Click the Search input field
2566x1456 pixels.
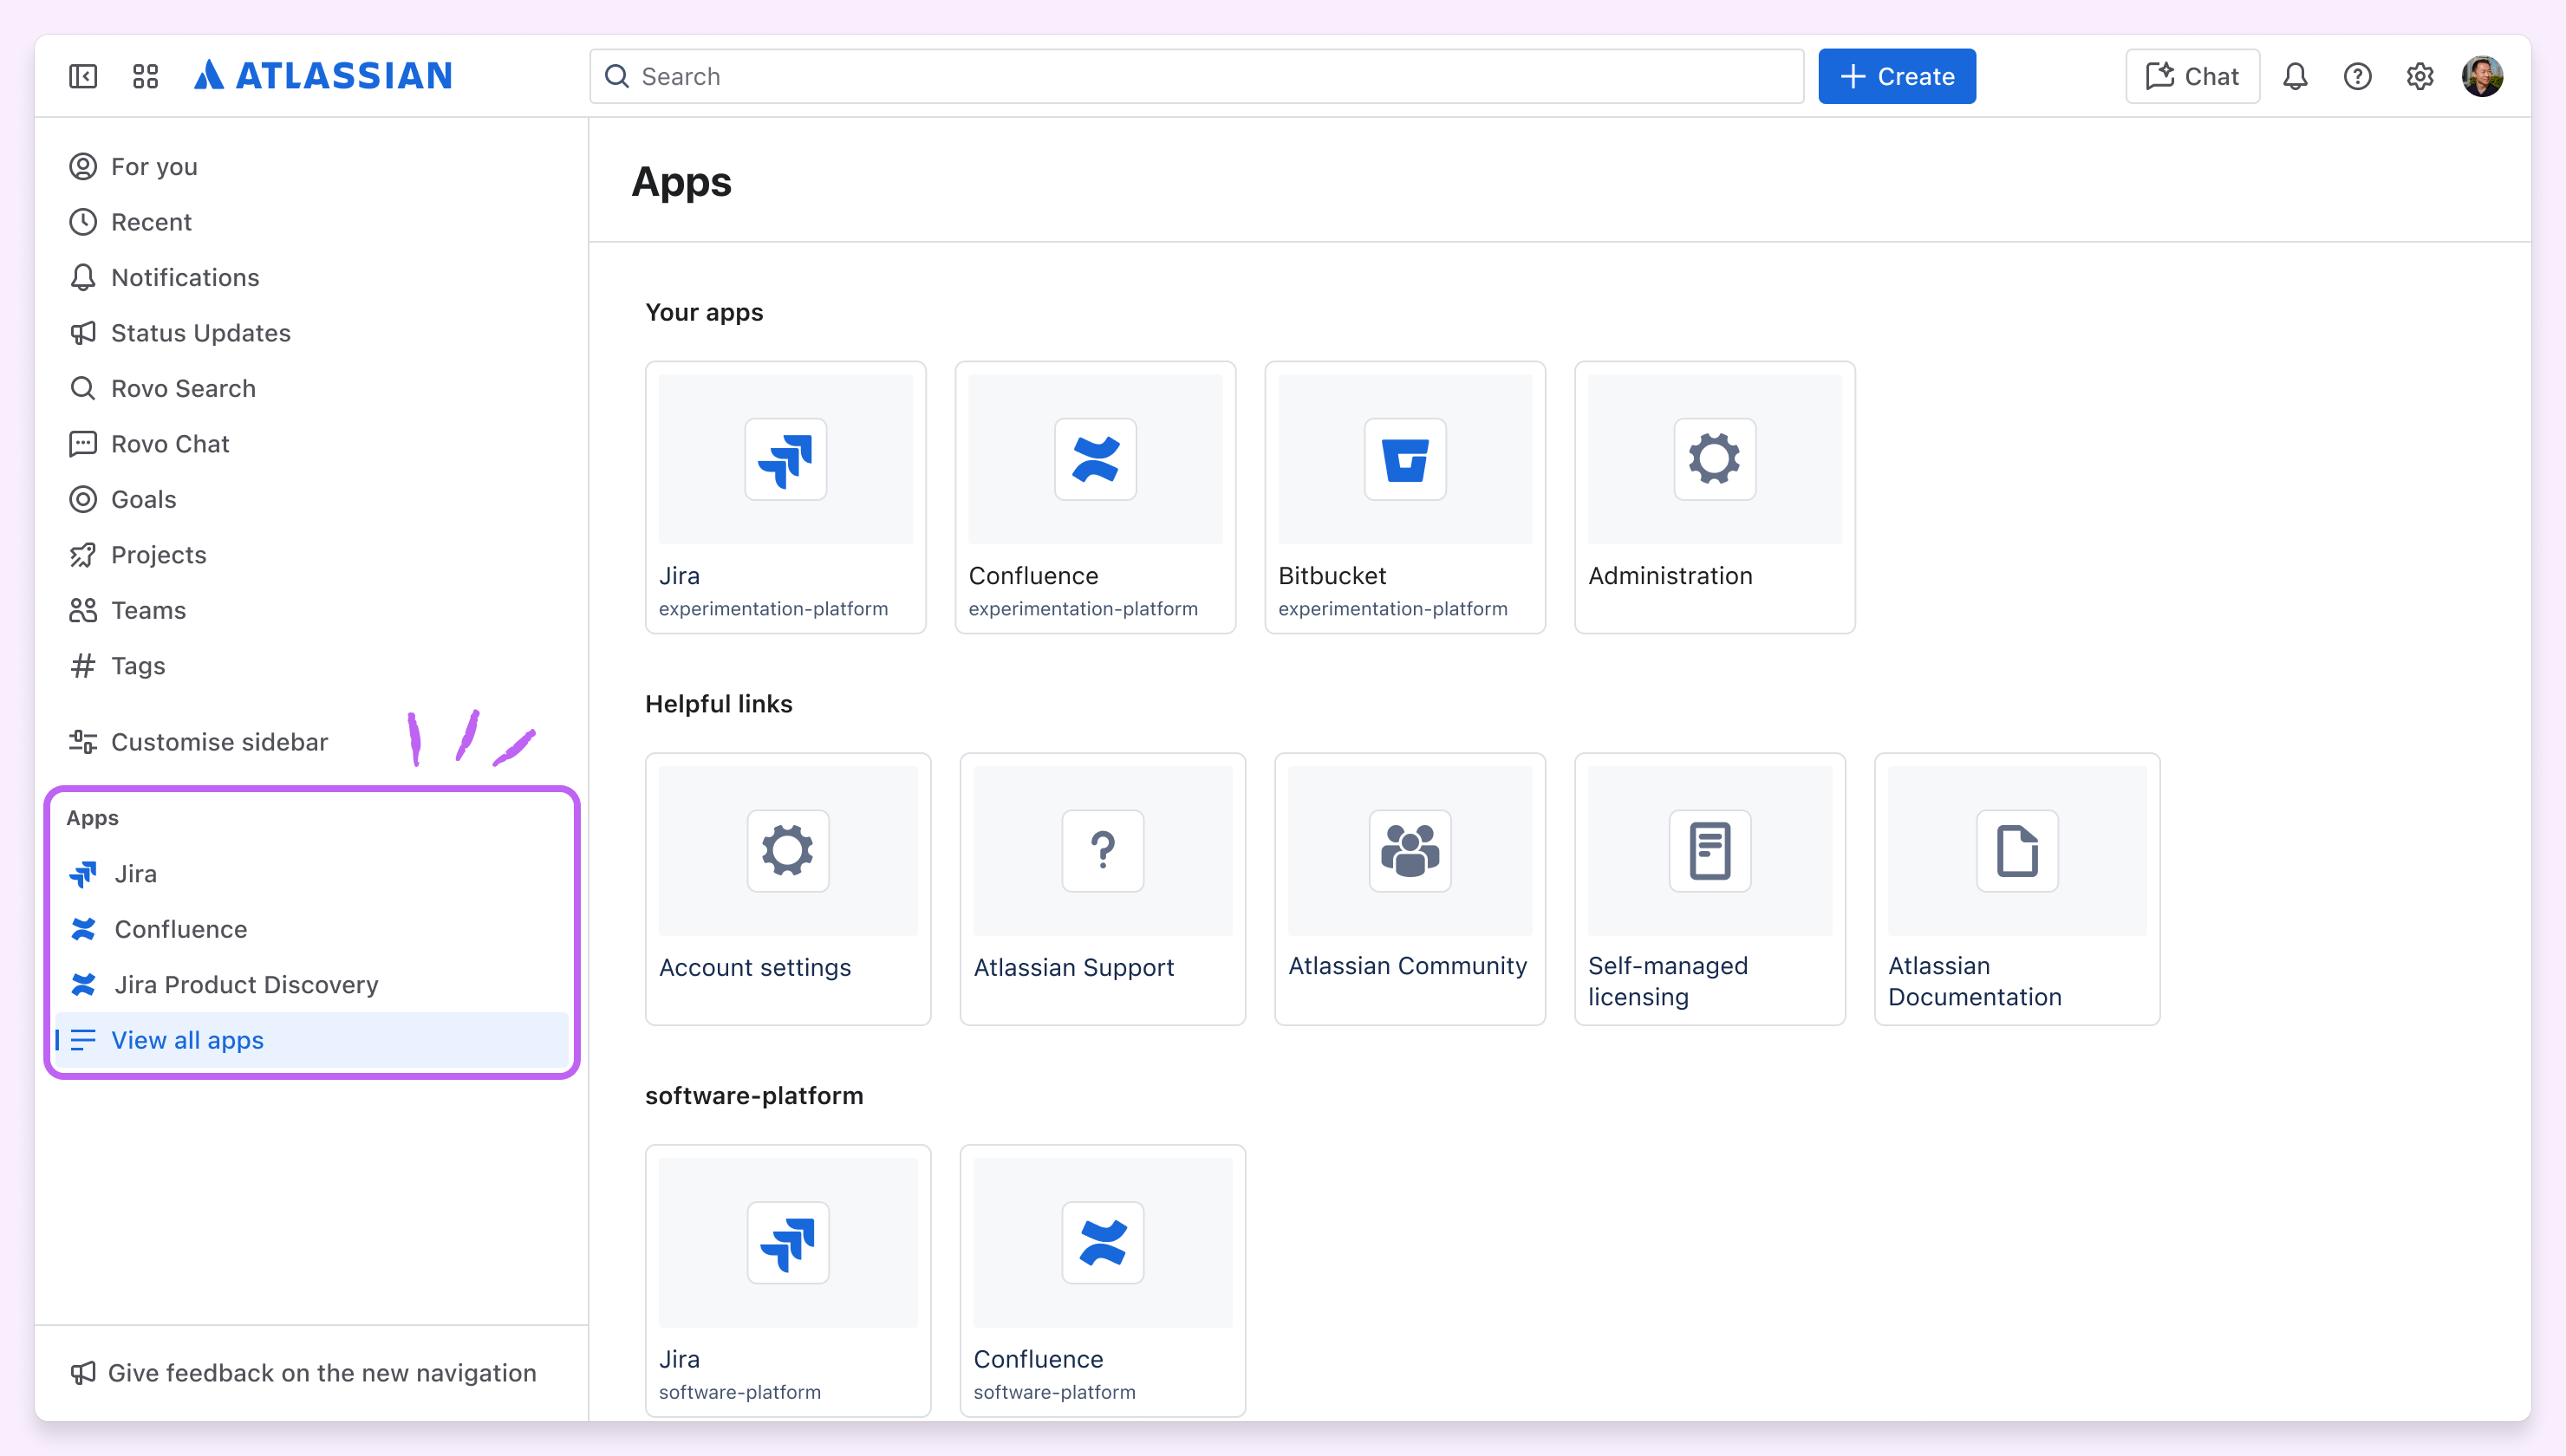pos(1195,76)
